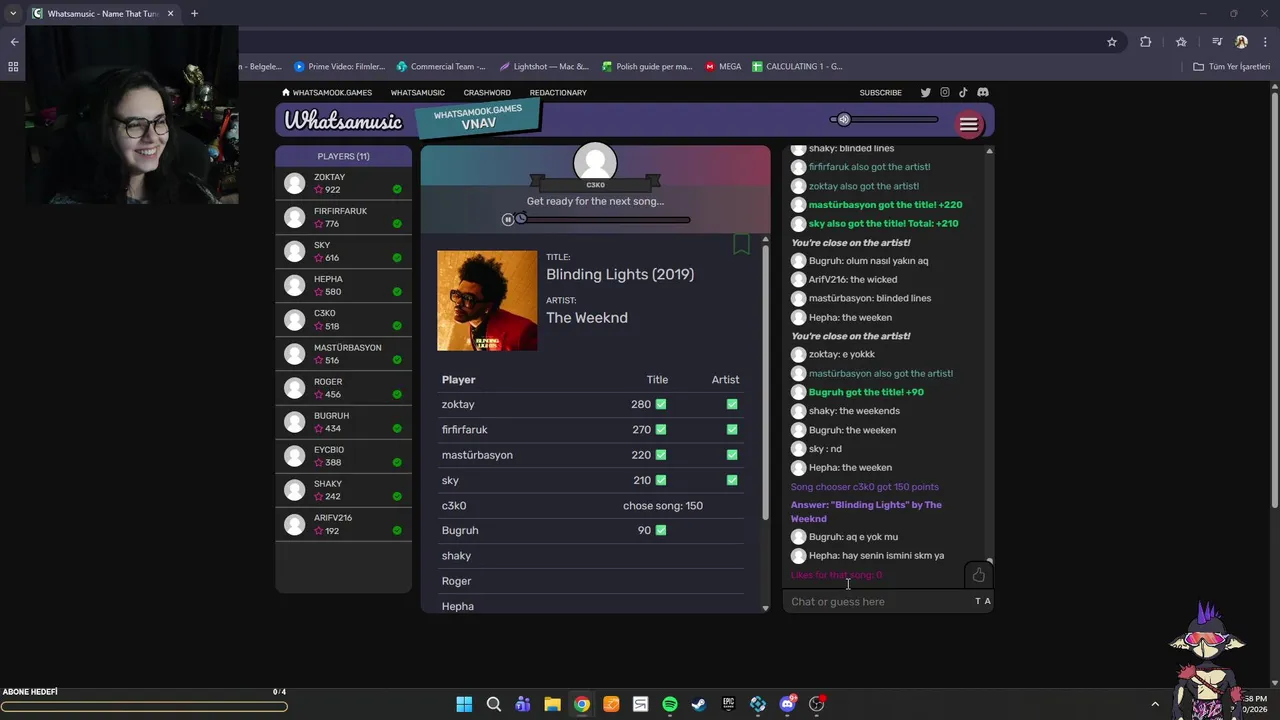Open the MEGA bookmark
The height and width of the screenshot is (720, 1280).
(724, 67)
